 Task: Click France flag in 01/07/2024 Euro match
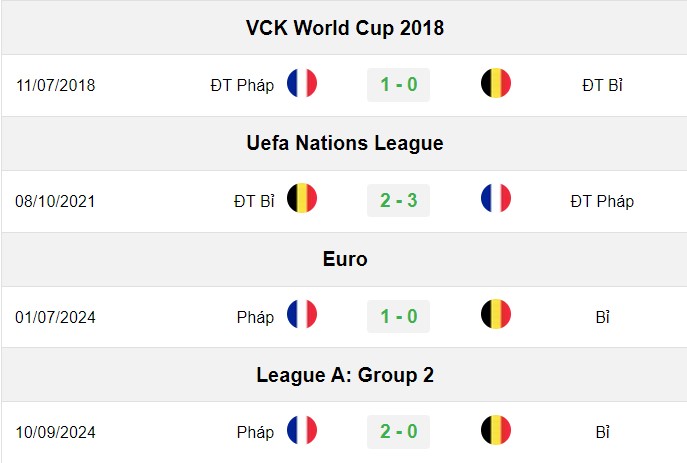pos(302,314)
